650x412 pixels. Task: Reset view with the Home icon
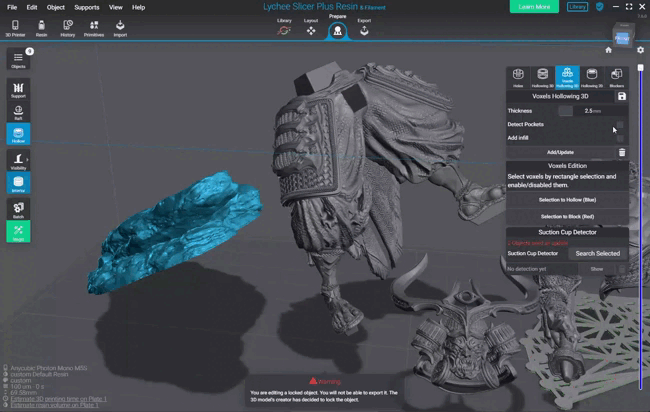[x=608, y=50]
